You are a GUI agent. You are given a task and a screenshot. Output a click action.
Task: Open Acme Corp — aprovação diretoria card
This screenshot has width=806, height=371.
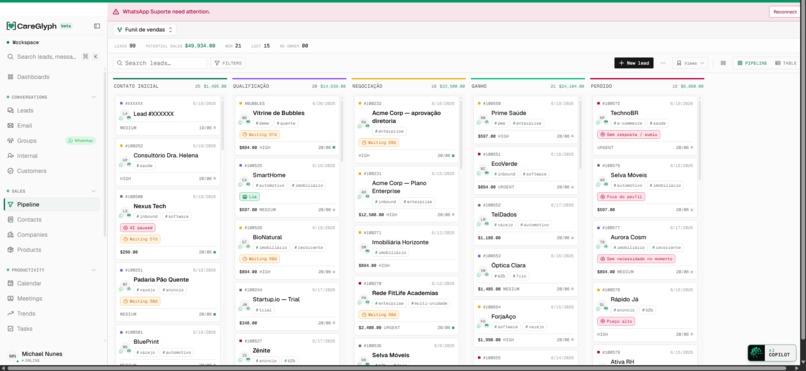coord(406,129)
